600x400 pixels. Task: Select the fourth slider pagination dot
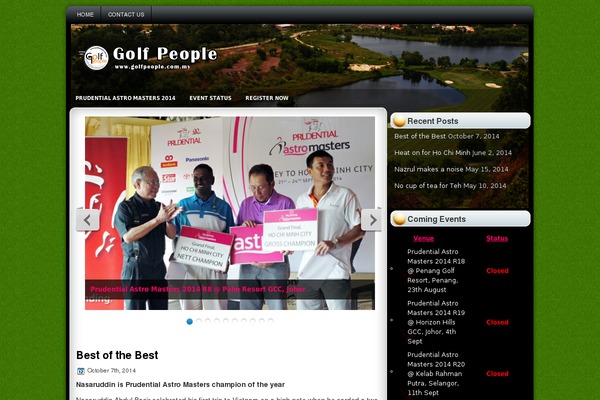[x=217, y=321]
